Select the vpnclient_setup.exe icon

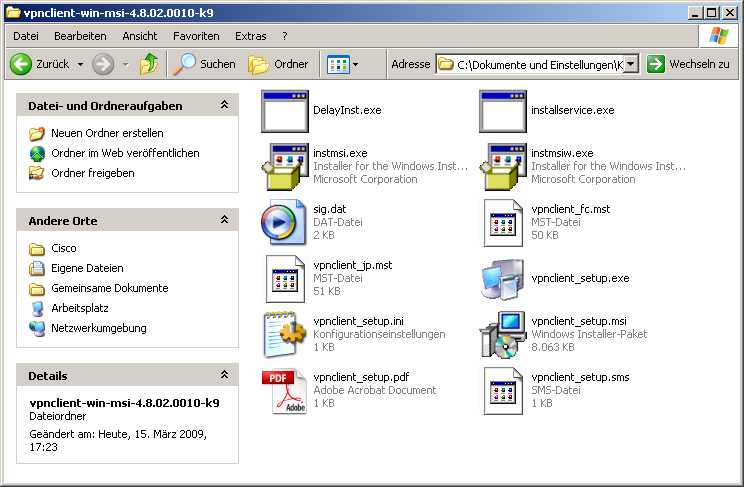[x=503, y=279]
